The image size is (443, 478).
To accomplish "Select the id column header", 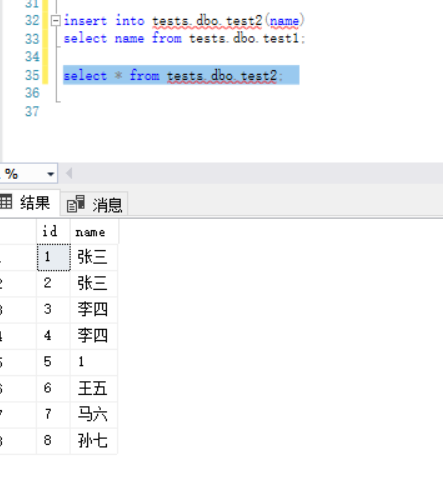I will click(x=53, y=231).
